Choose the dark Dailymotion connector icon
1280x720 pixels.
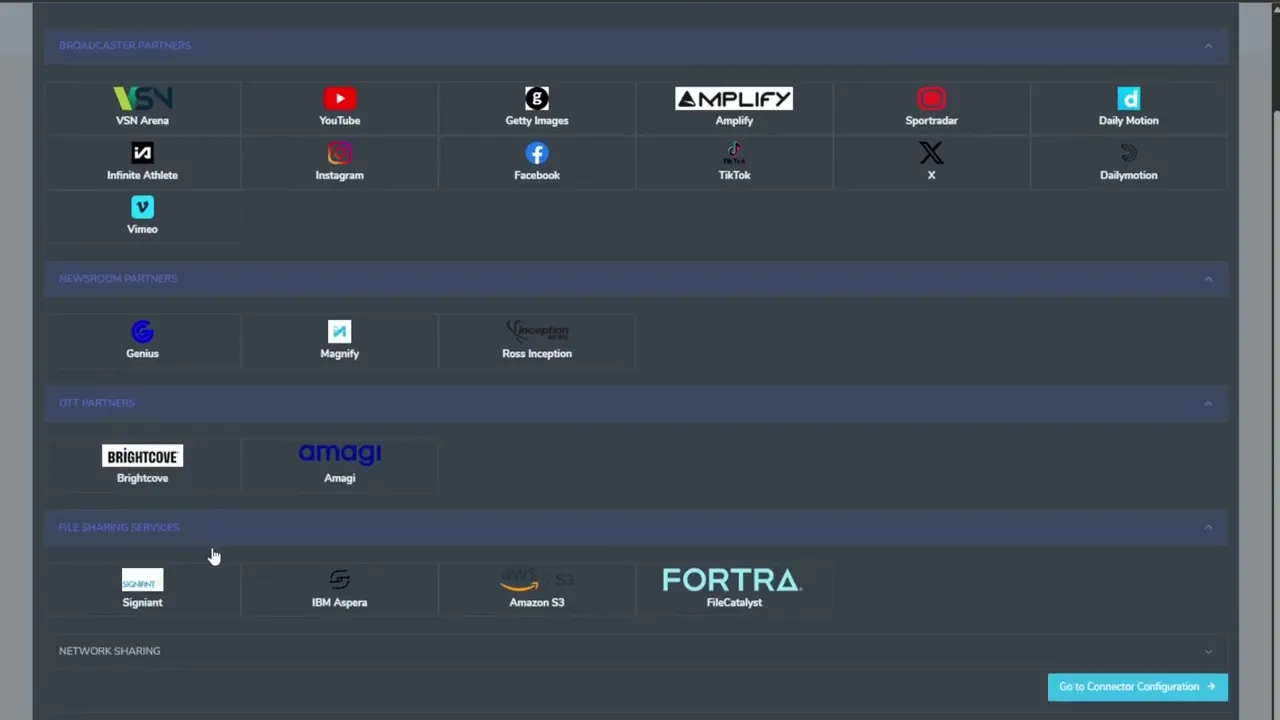tap(1129, 153)
